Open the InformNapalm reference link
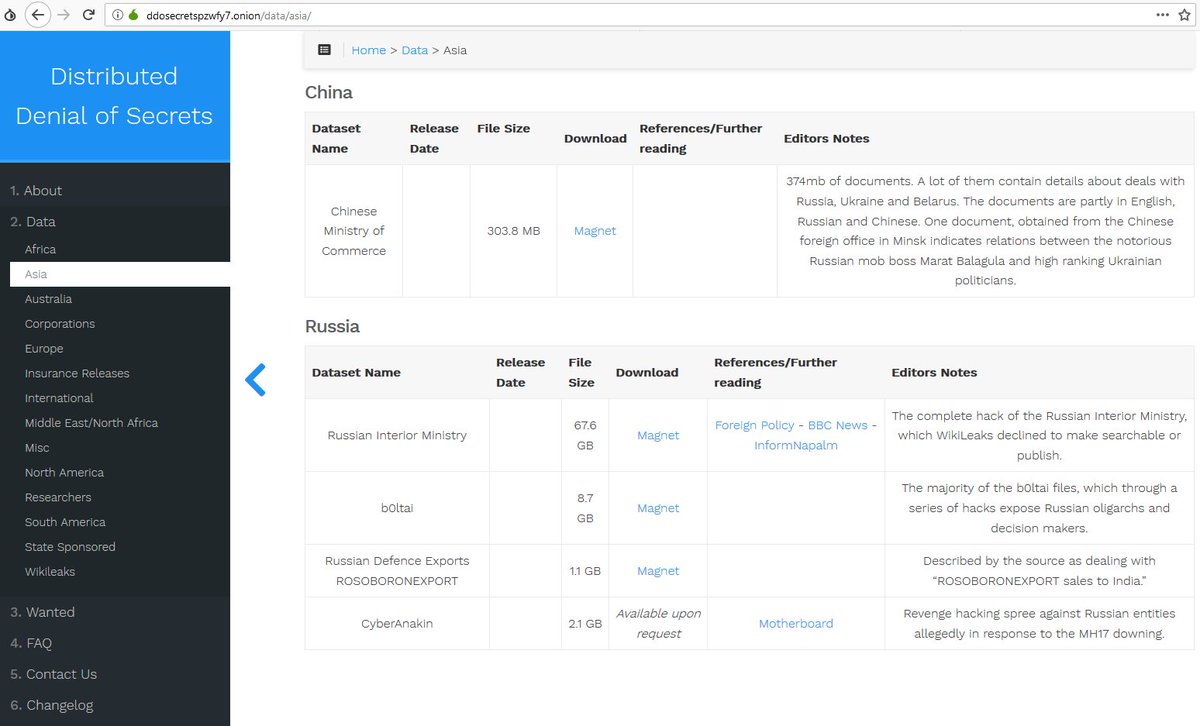The width and height of the screenshot is (1200, 726). (796, 445)
